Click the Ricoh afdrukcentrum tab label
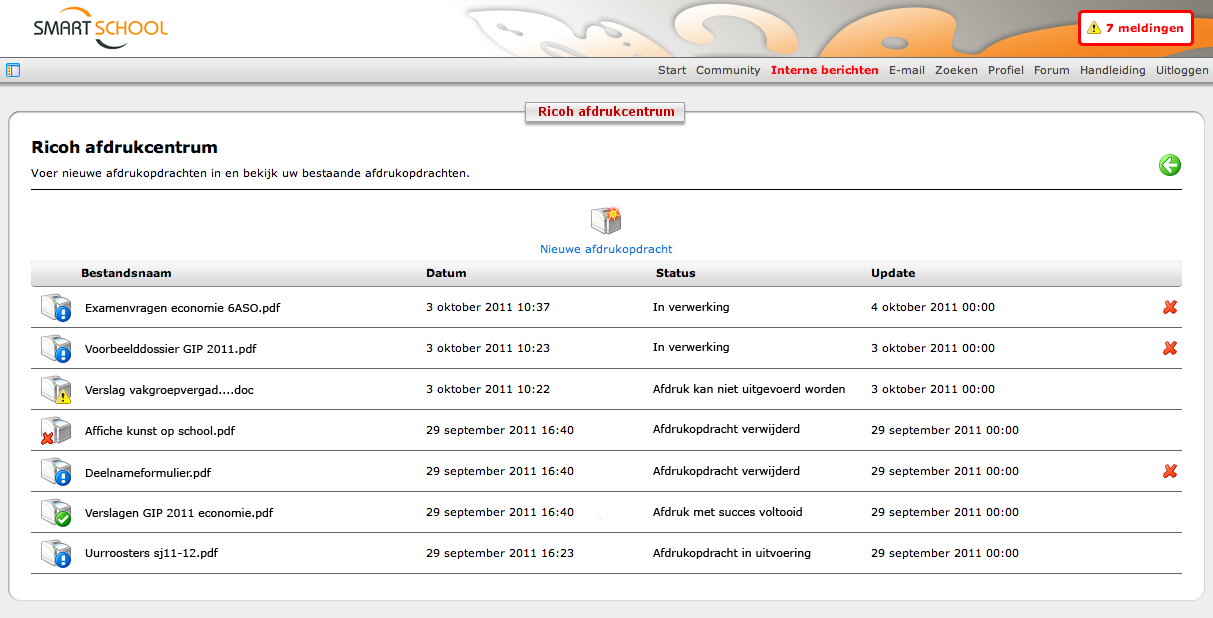This screenshot has width=1213, height=618. point(606,111)
